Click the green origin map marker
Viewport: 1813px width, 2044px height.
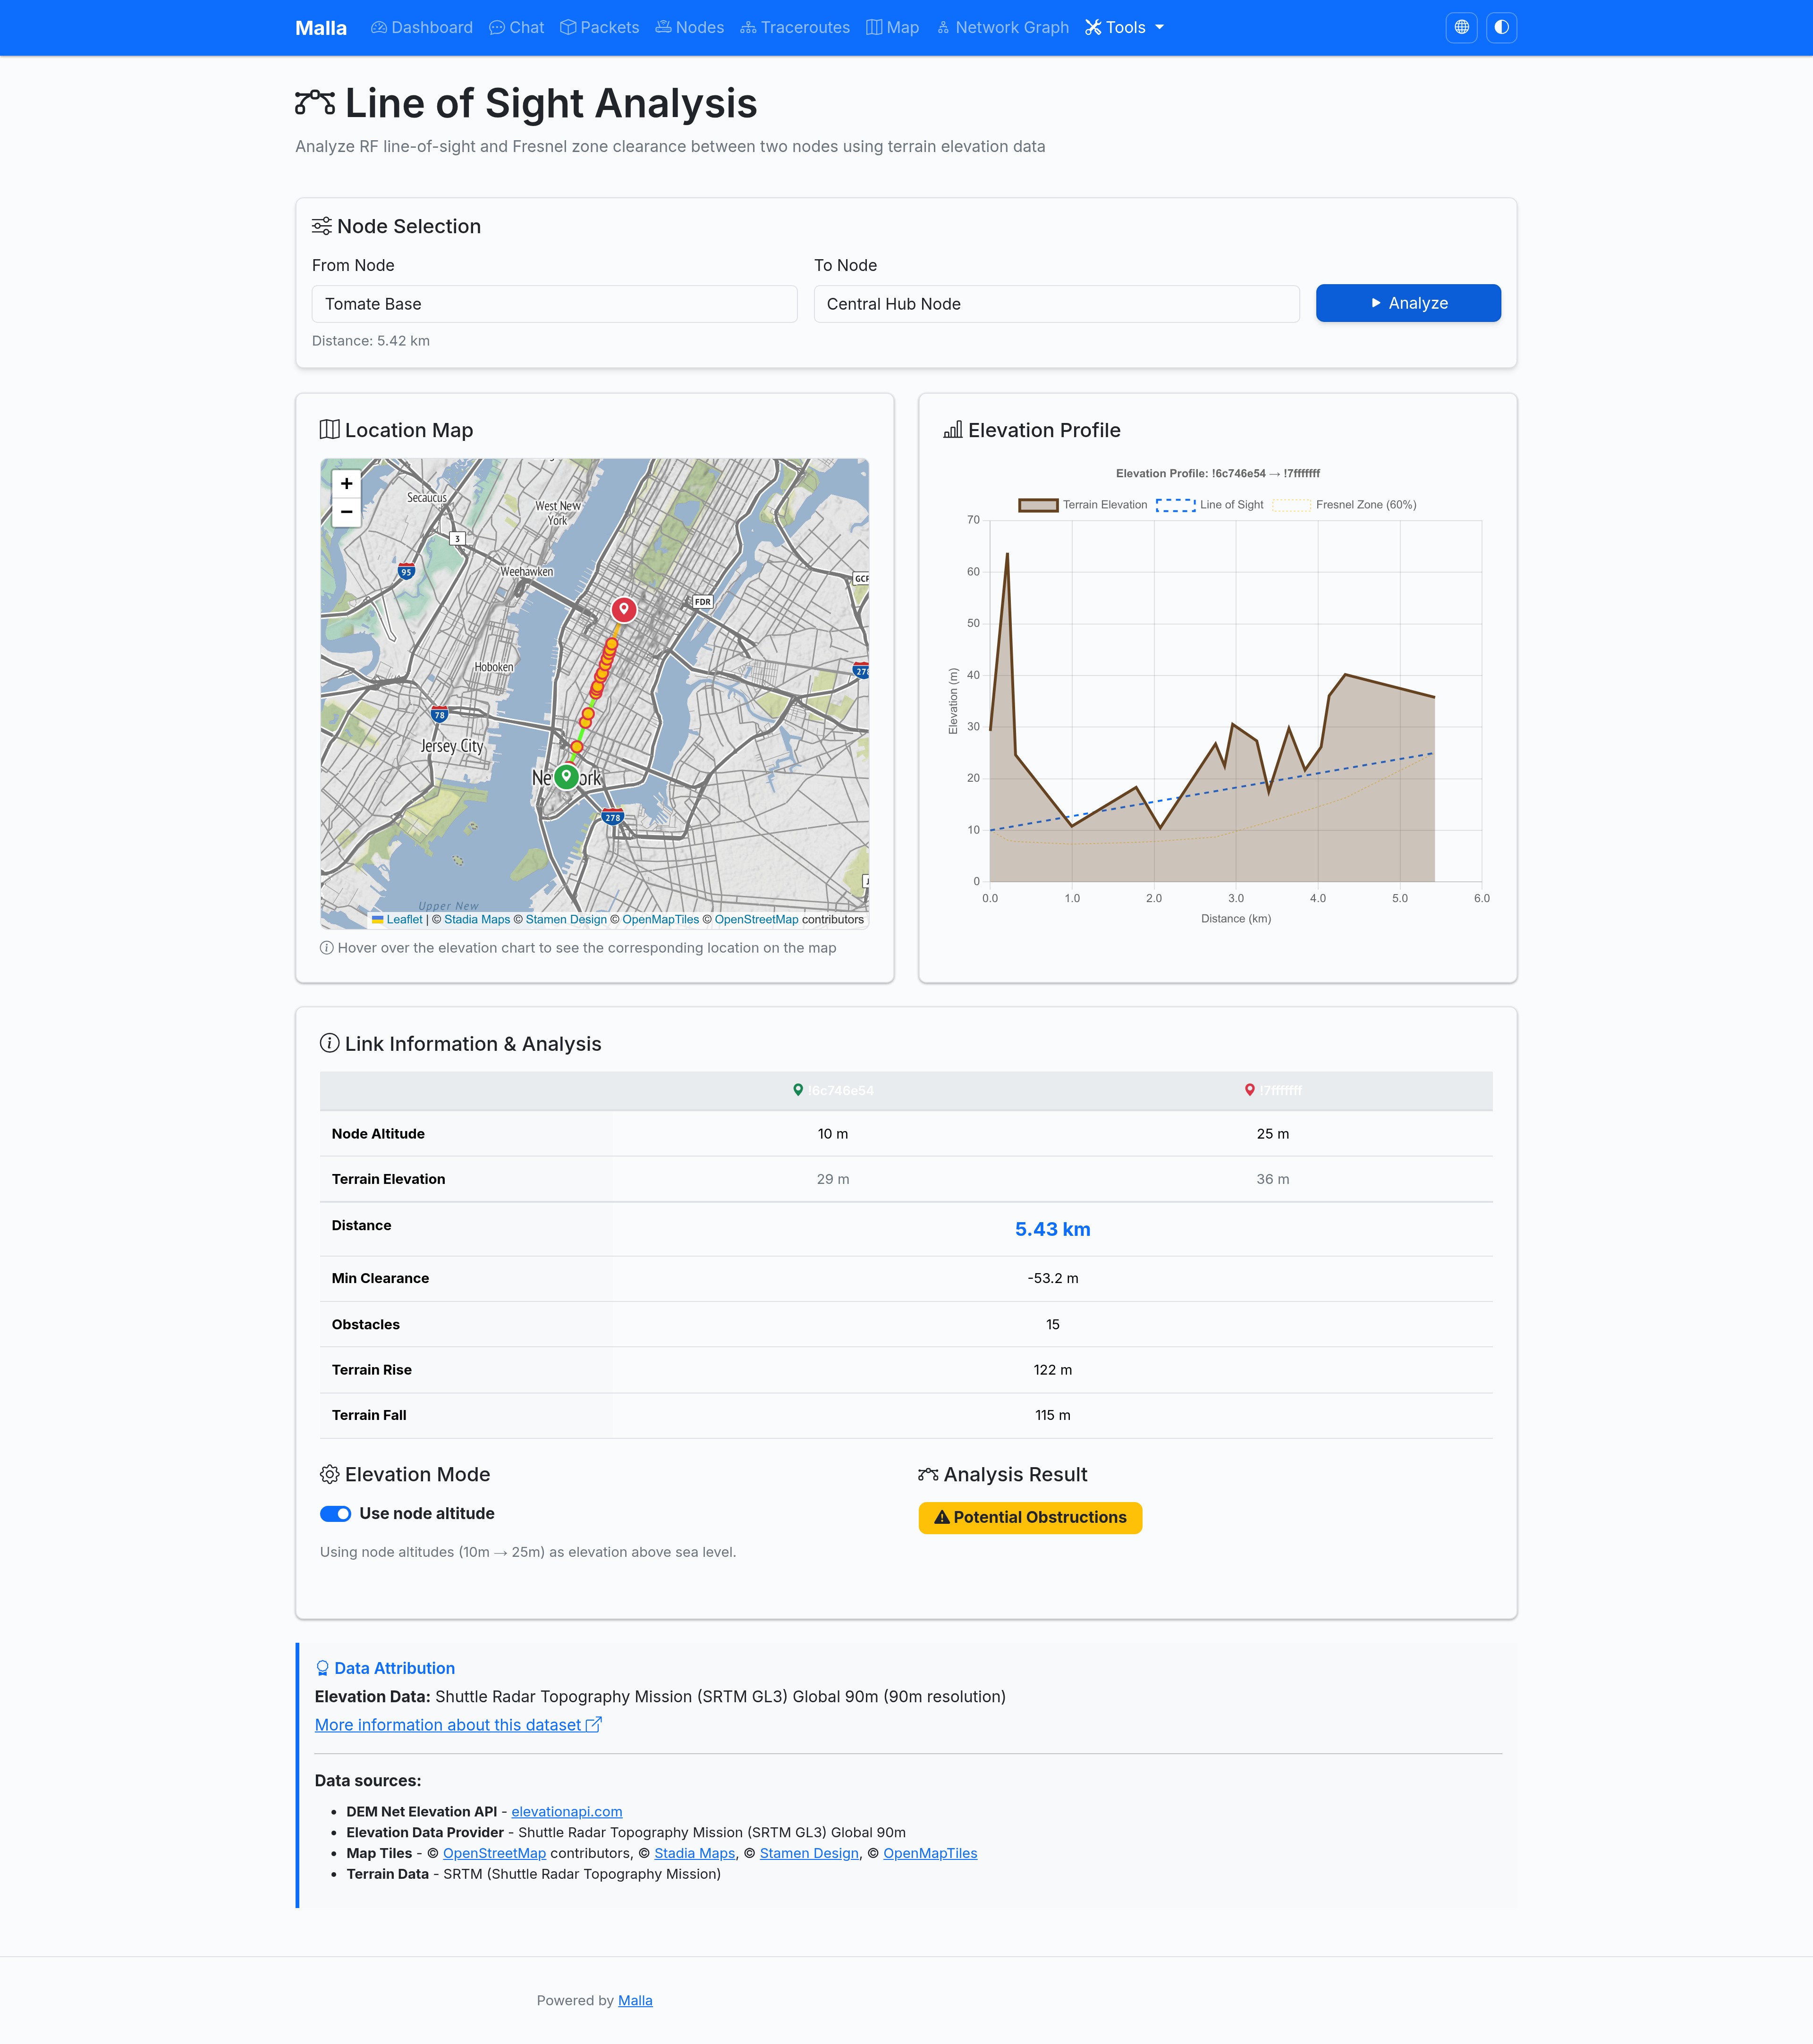point(567,776)
